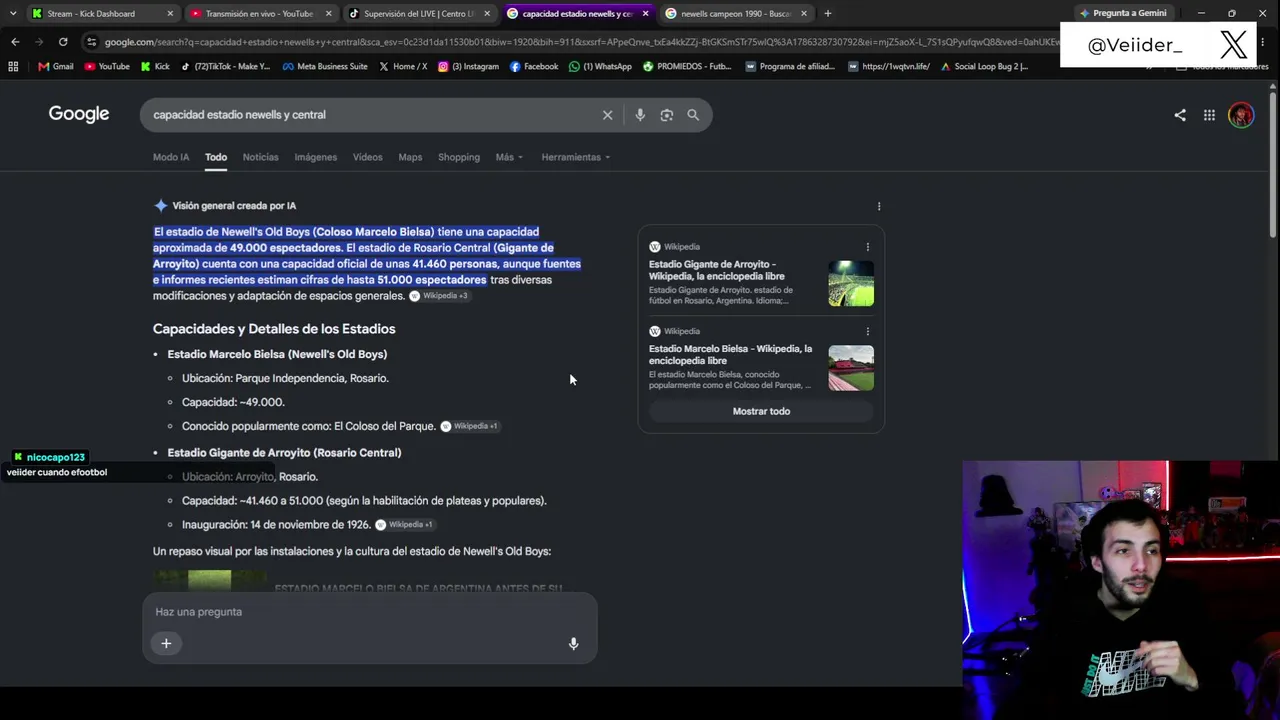
Task: Open the Google account profile picture
Action: click(1241, 115)
